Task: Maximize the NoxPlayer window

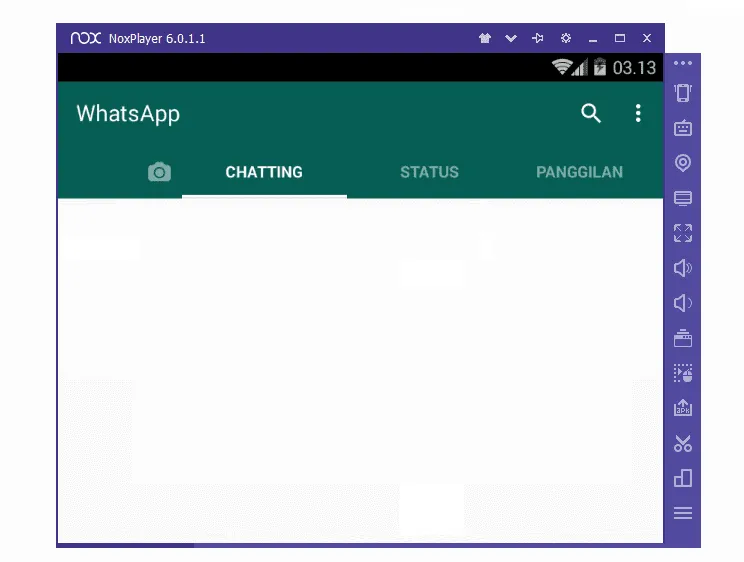Action: [x=620, y=38]
